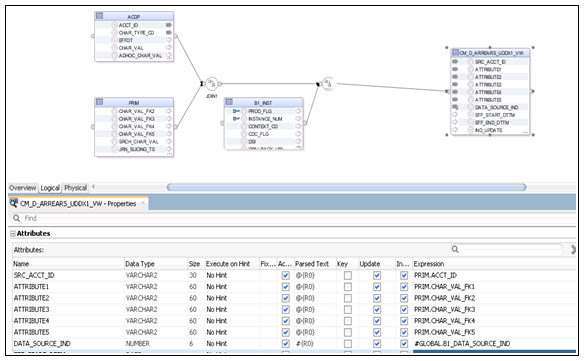
Task: Click the Execute on Hint column header
Action: coord(232,264)
